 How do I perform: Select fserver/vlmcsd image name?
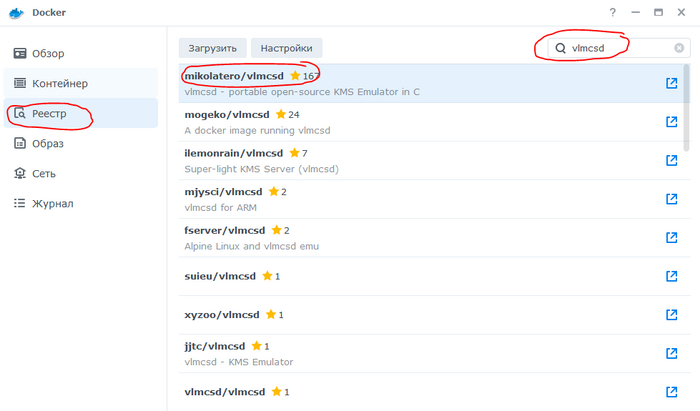coord(225,230)
